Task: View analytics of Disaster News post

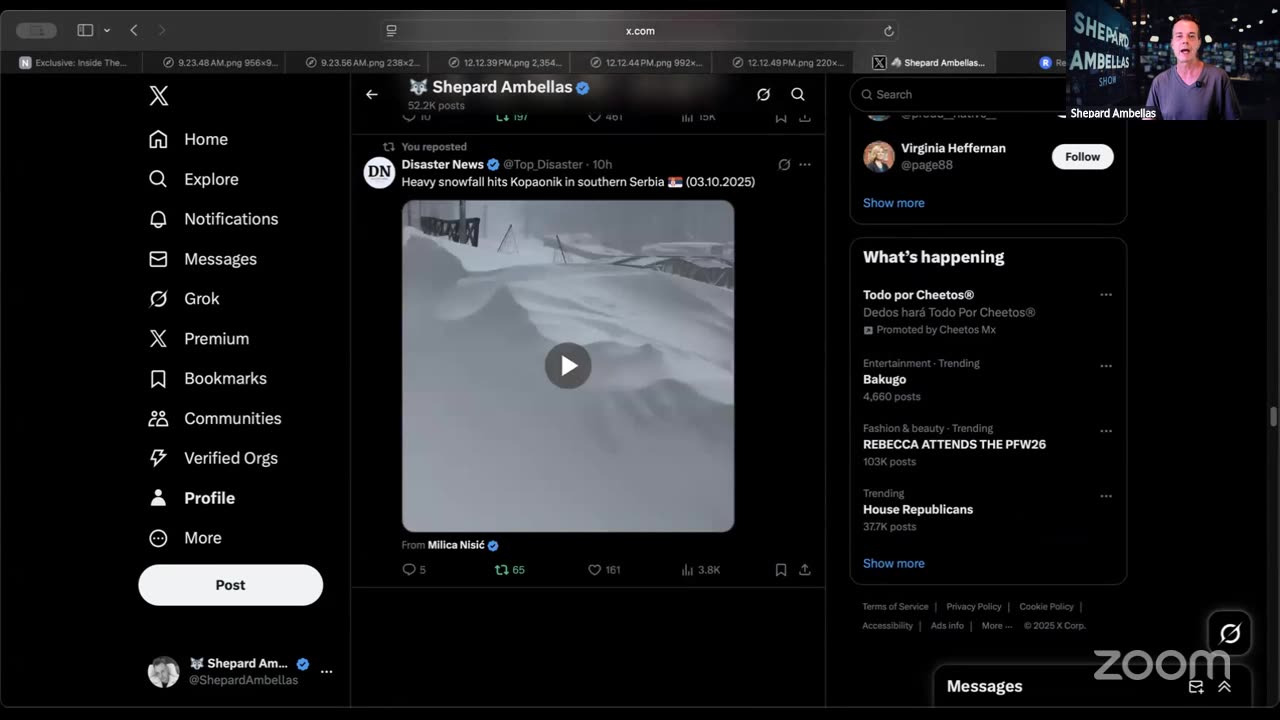Action: pyautogui.click(x=700, y=569)
